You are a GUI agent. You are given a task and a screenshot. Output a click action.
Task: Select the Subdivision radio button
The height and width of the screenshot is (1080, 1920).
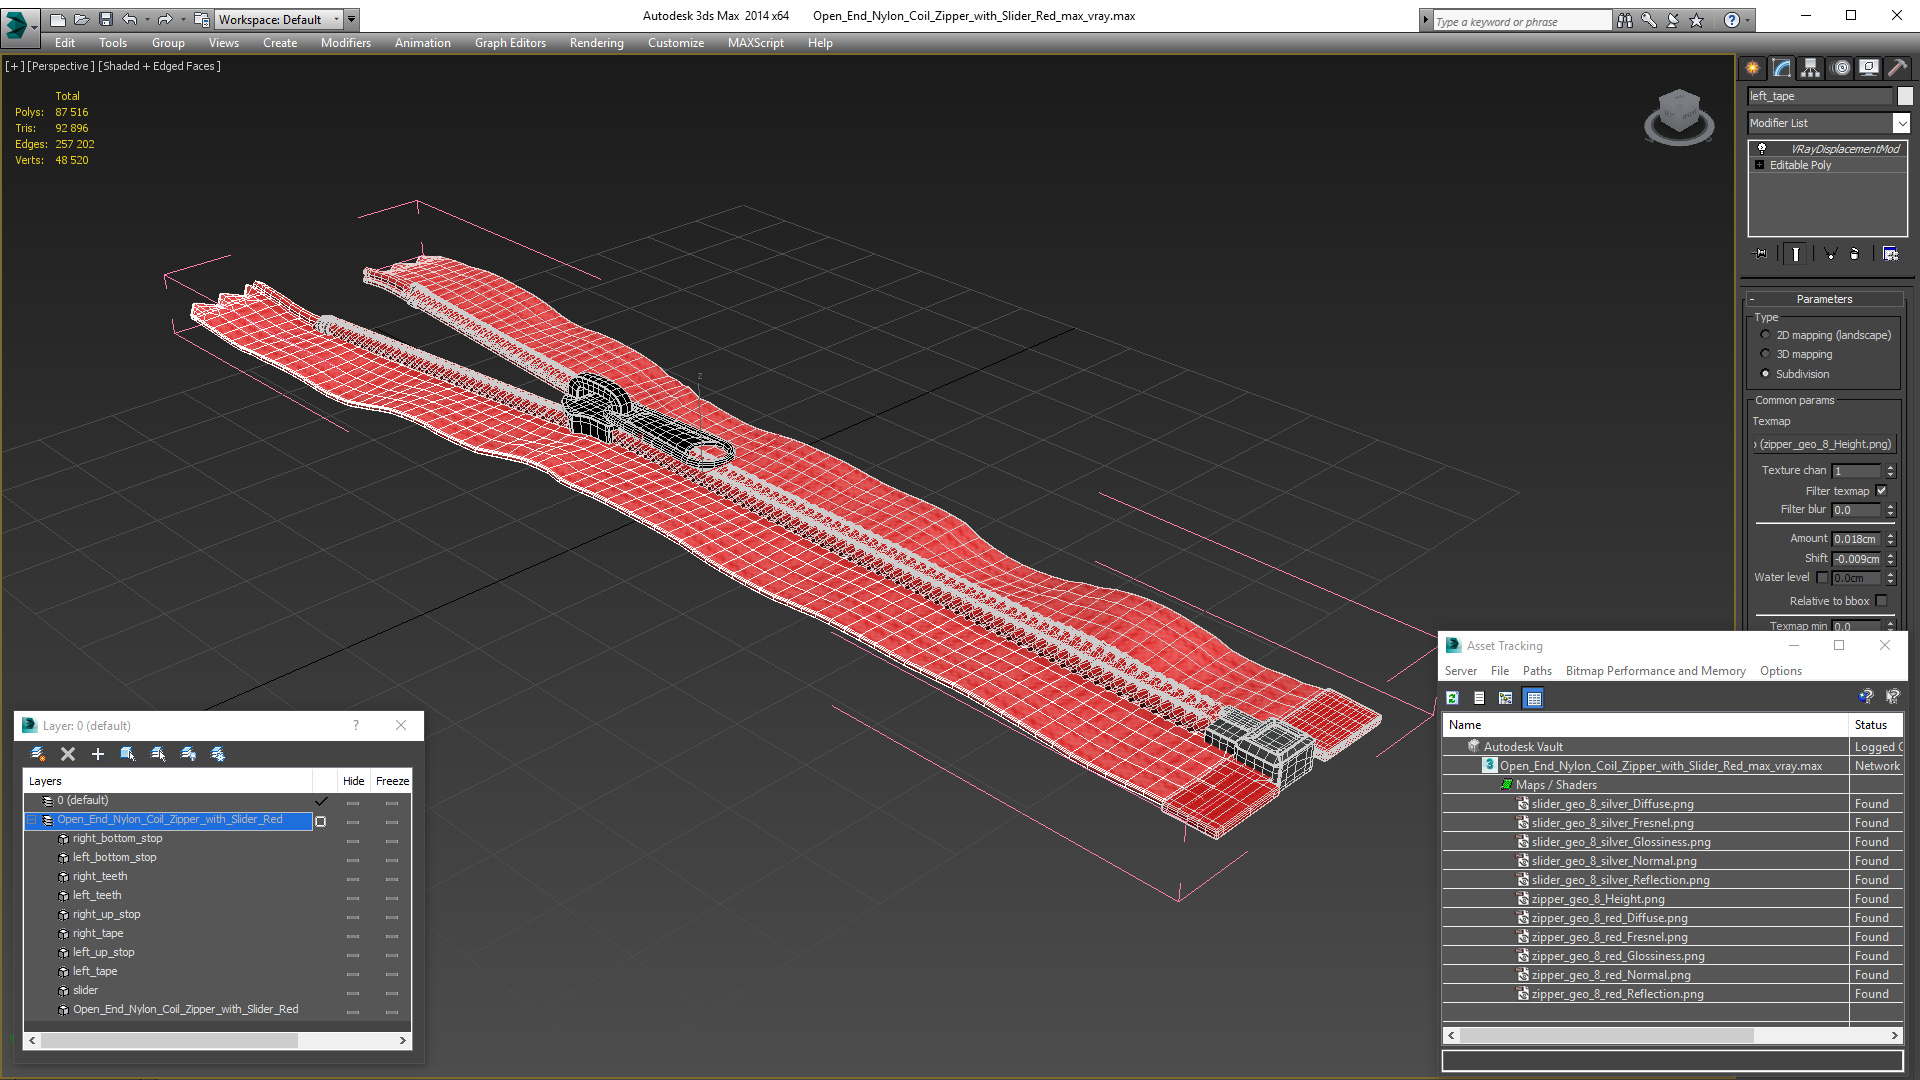(x=1765, y=374)
